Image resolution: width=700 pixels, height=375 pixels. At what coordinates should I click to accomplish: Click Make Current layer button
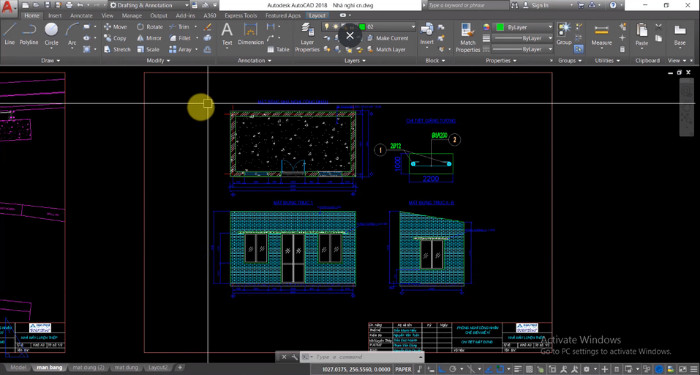pyautogui.click(x=388, y=38)
